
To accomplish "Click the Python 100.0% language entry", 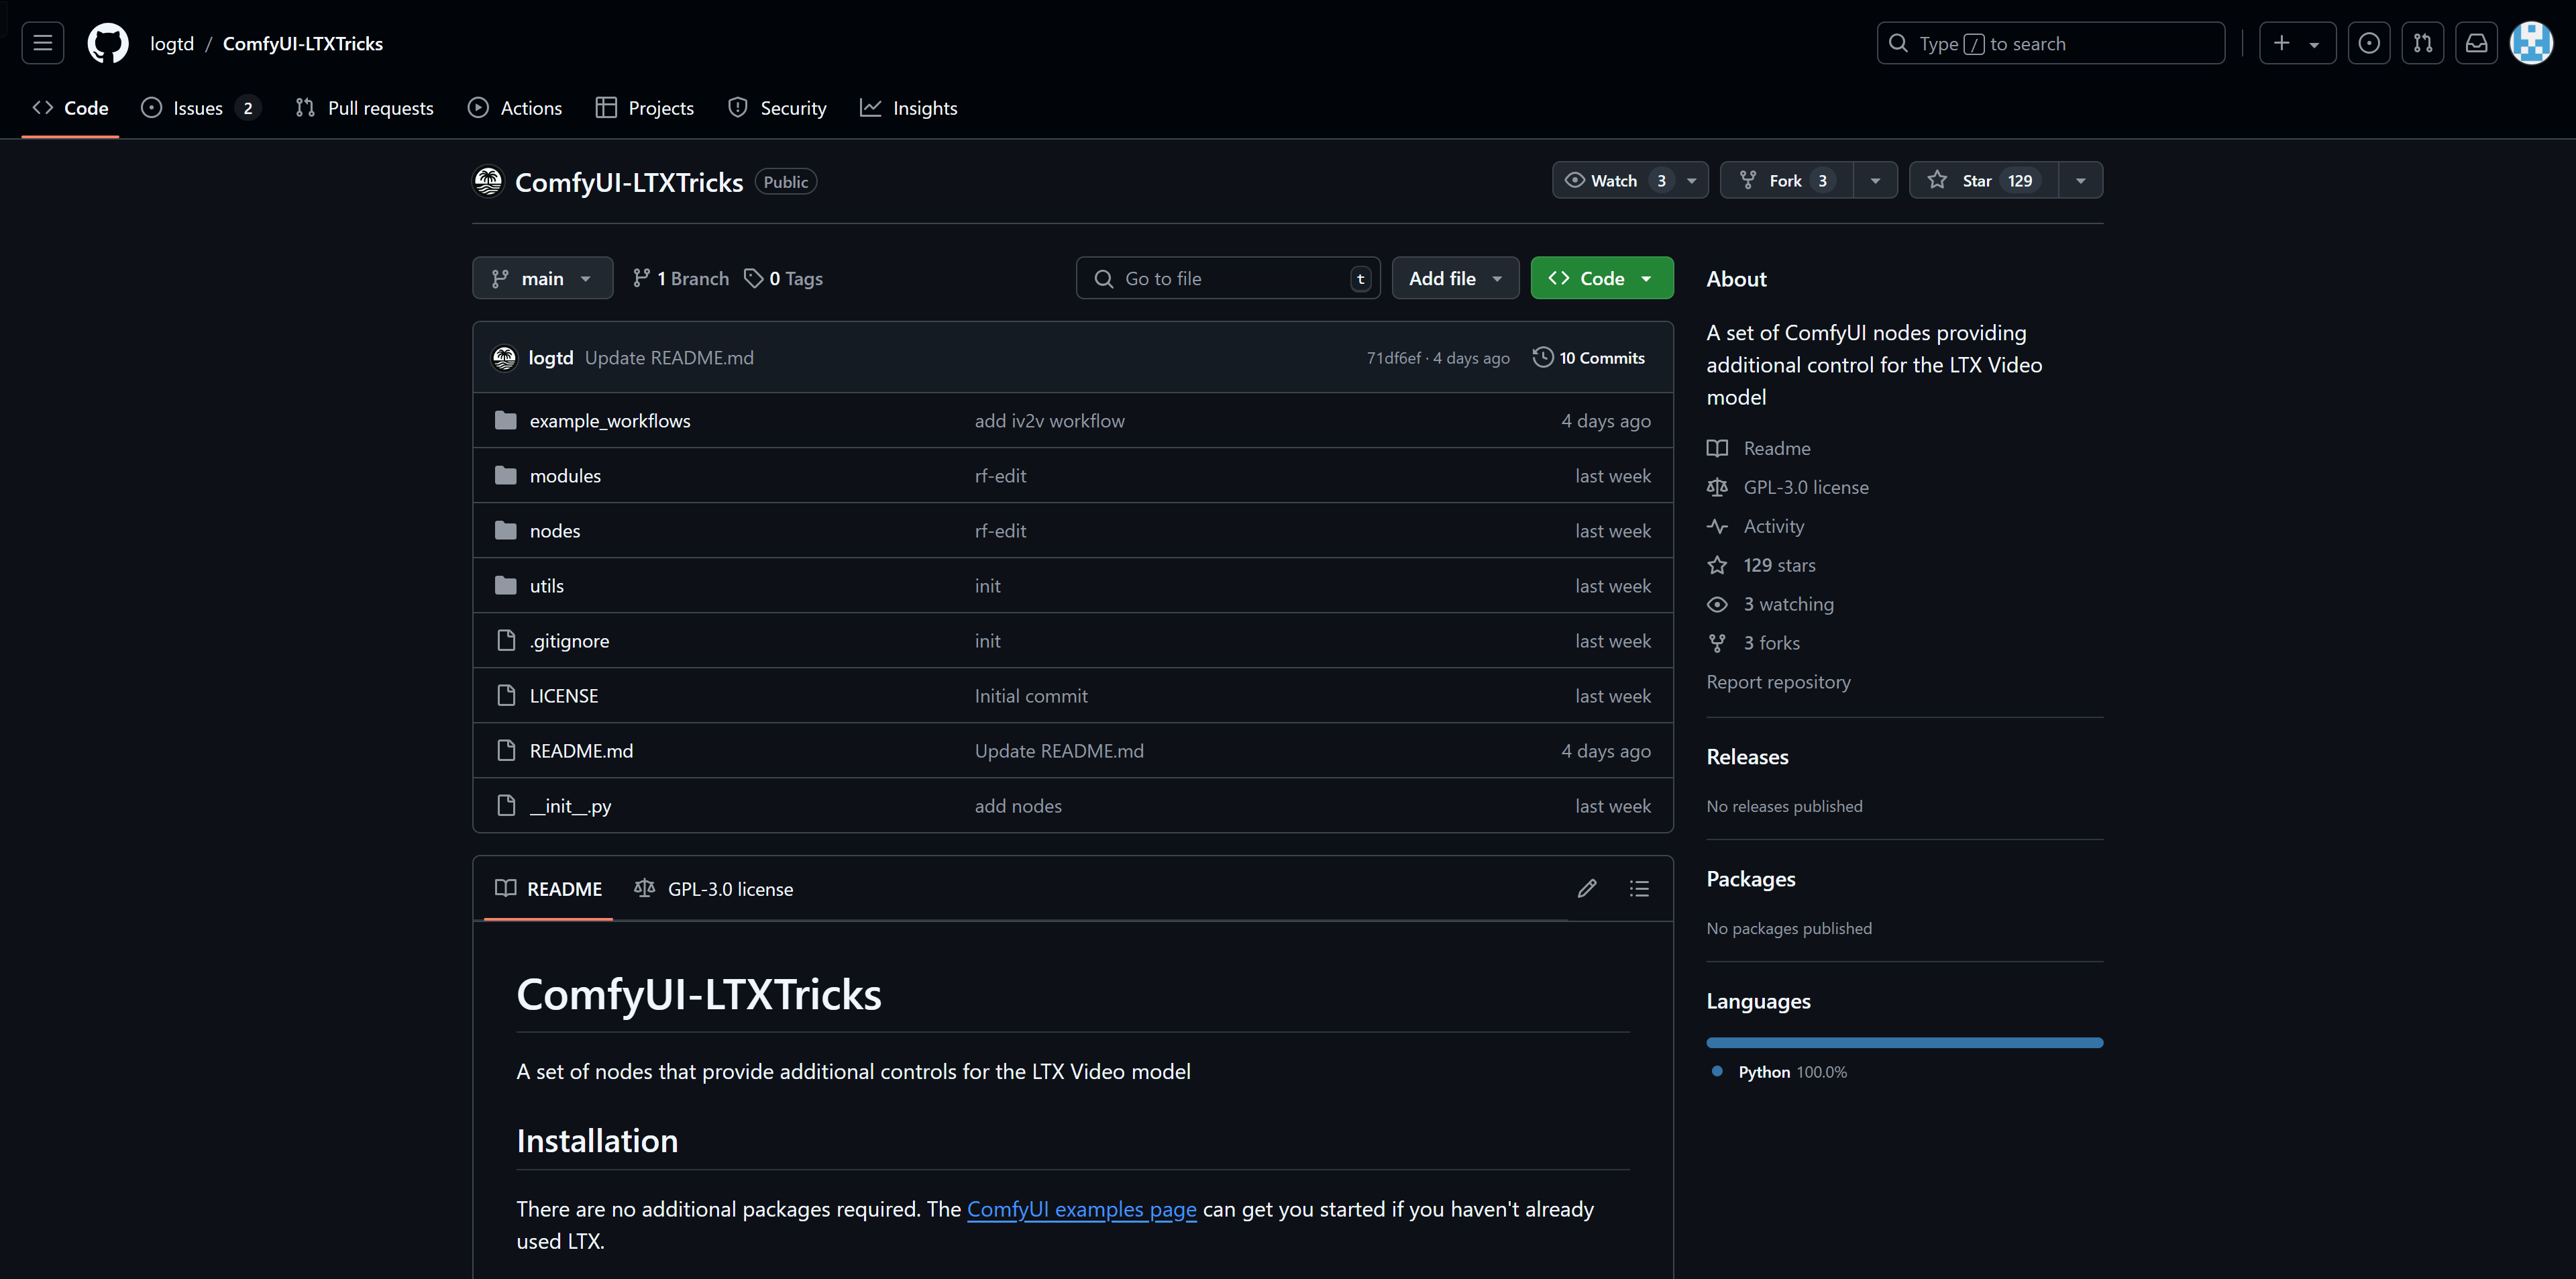I will click(x=1792, y=1072).
